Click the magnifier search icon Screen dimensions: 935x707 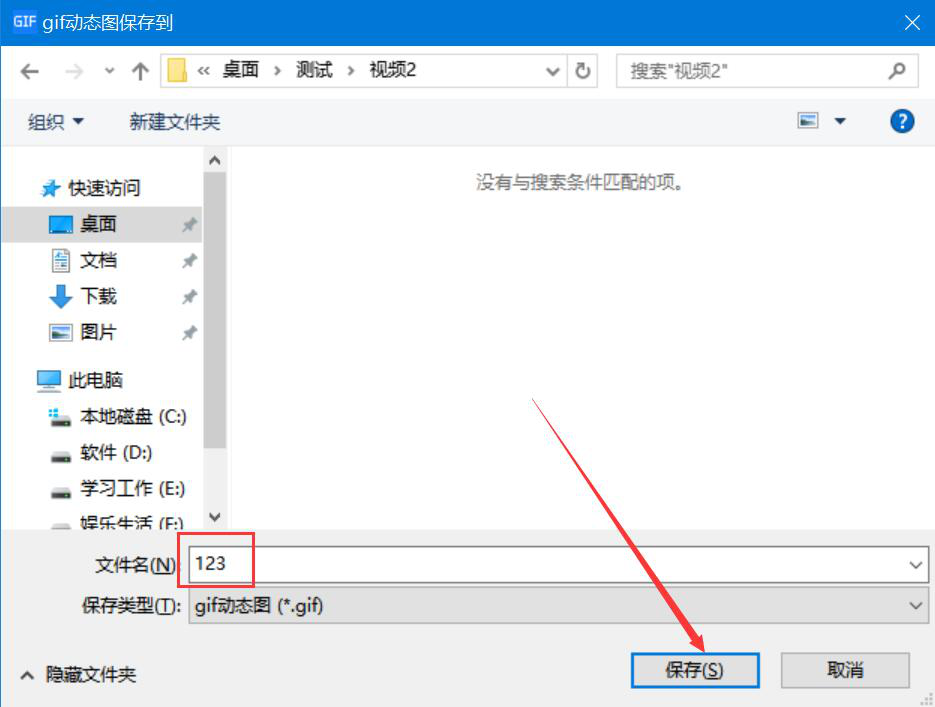(x=897, y=71)
